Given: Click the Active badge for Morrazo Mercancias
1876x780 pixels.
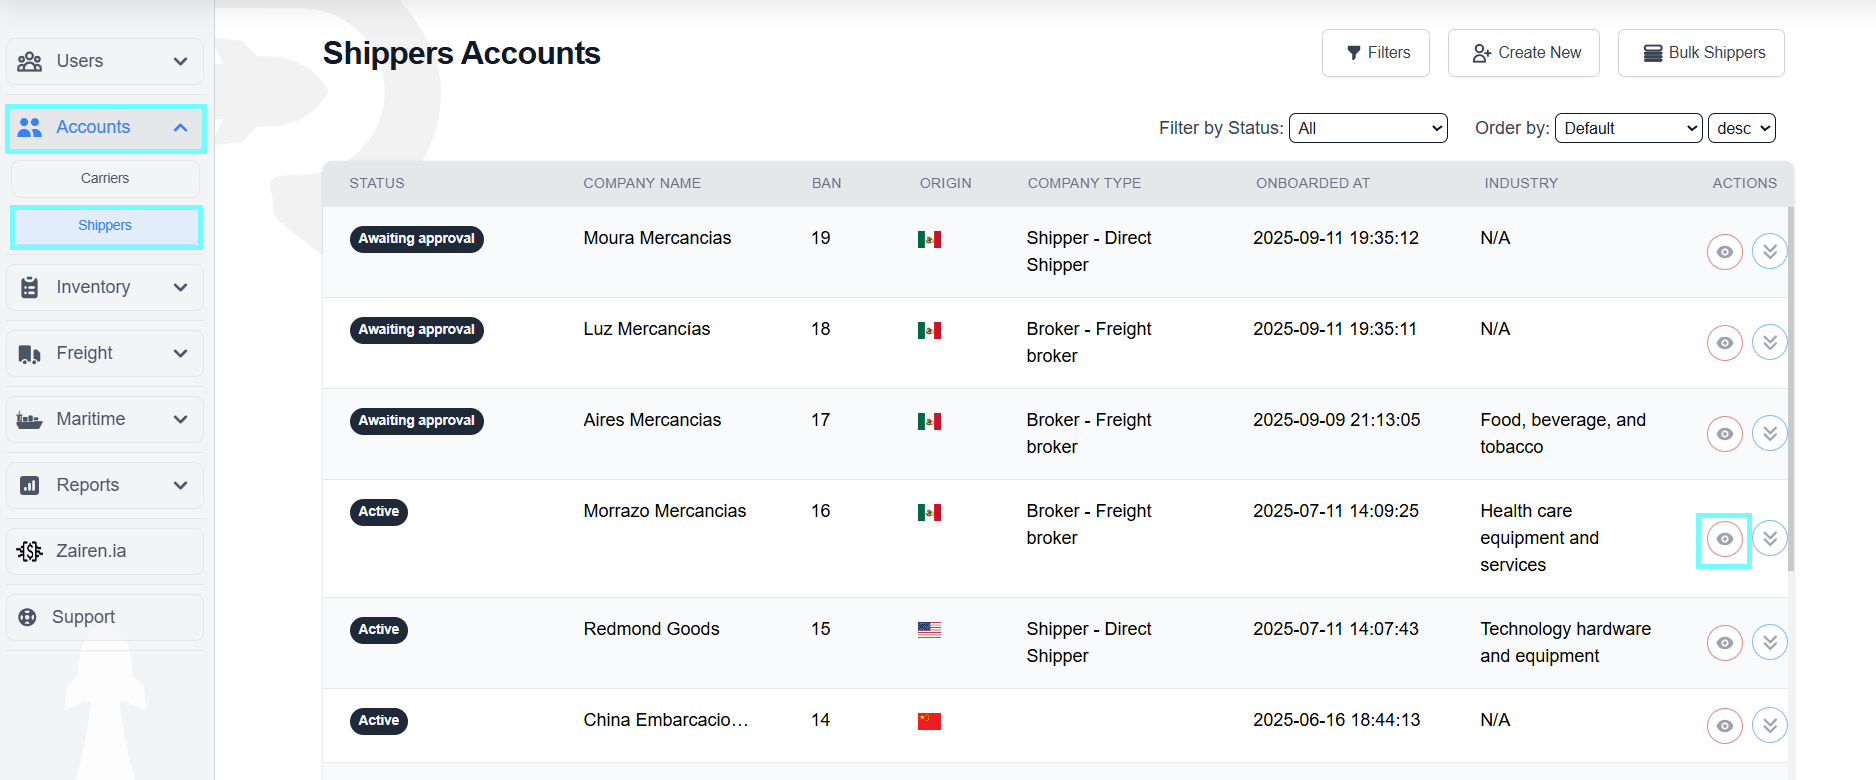Looking at the screenshot, I should point(379,512).
